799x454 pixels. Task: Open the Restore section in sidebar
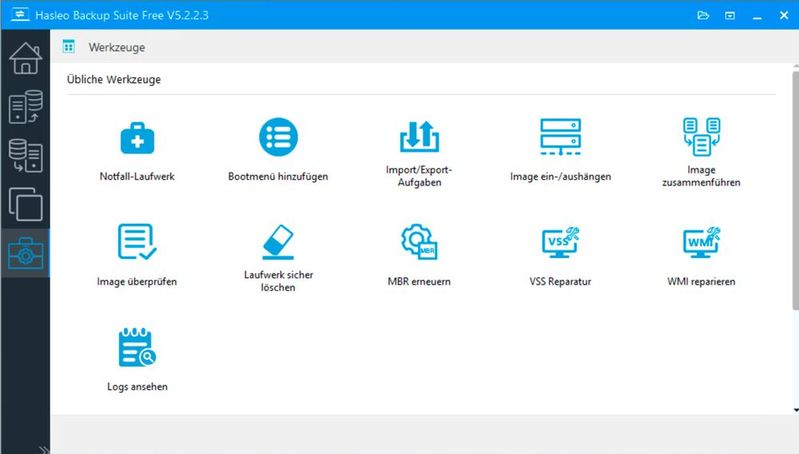pyautogui.click(x=25, y=155)
